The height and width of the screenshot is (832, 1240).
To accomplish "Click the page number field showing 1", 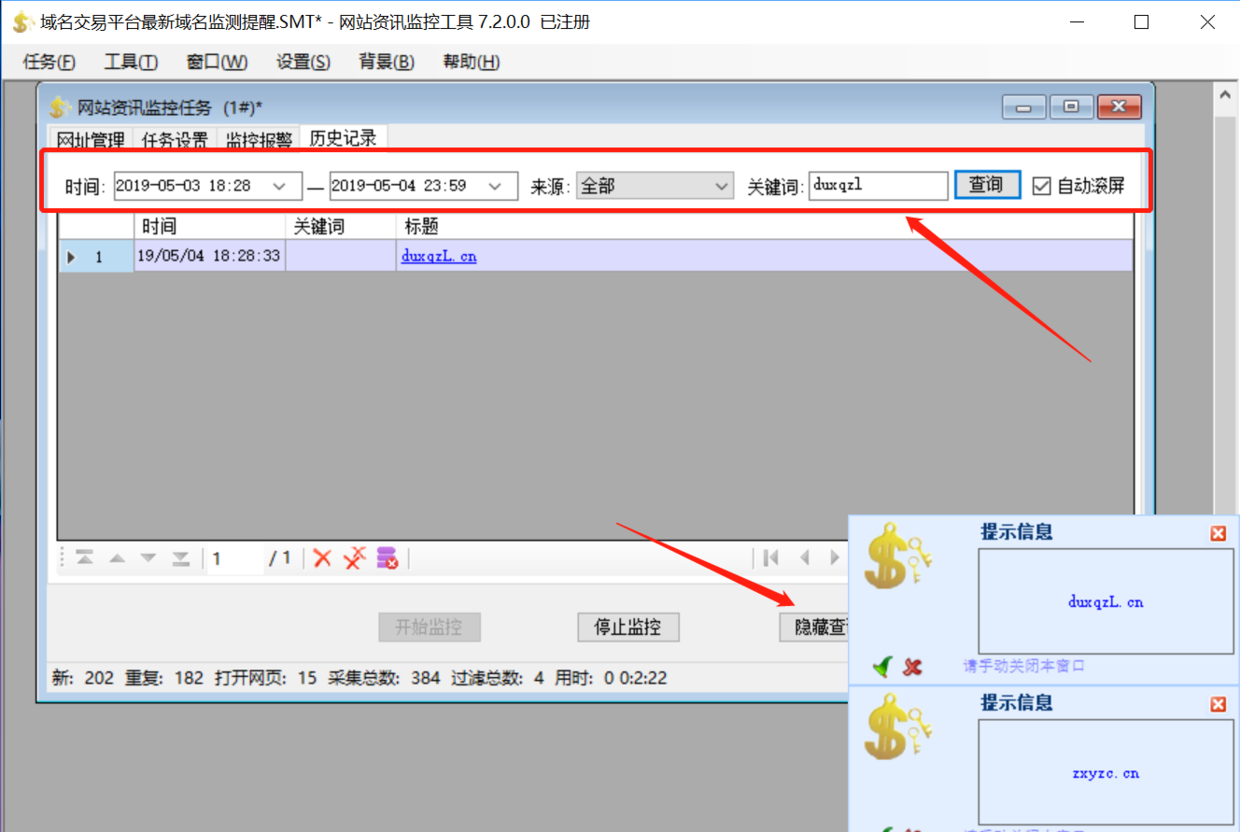I will coord(234,558).
